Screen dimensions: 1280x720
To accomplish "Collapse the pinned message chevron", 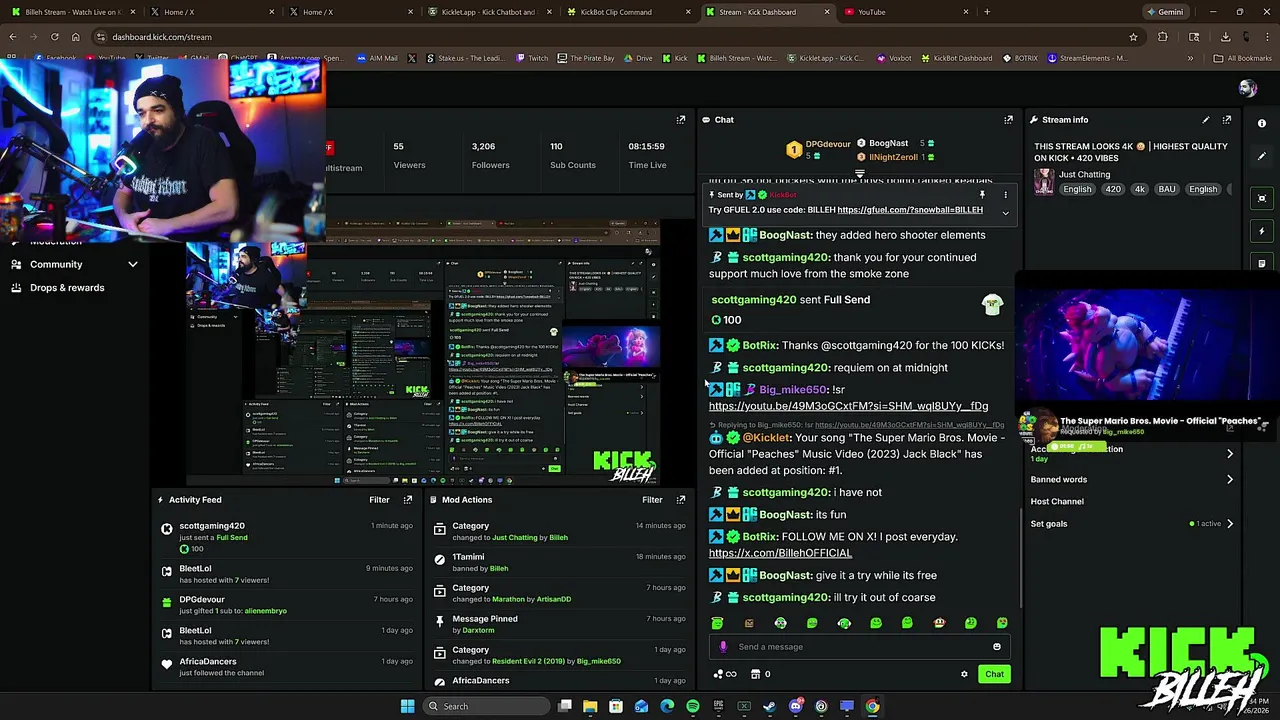I will coord(1006,213).
